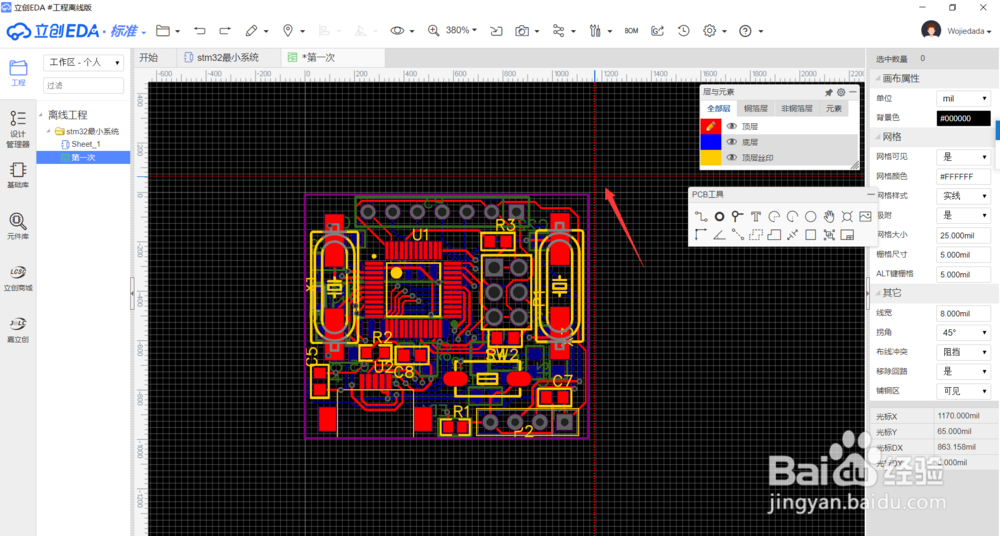This screenshot has height=536, width=1000.
Task: Click the undo arrow icon
Action: pyautogui.click(x=200, y=31)
